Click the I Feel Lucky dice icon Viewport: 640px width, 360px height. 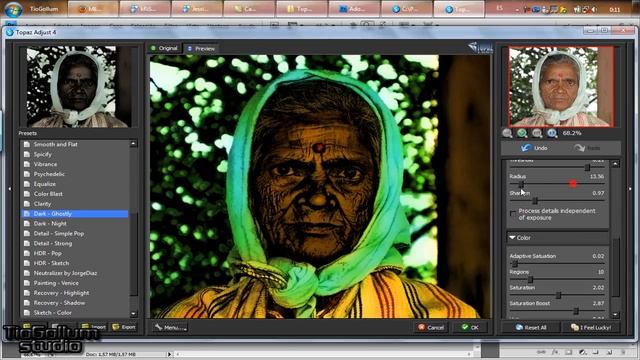pos(575,327)
